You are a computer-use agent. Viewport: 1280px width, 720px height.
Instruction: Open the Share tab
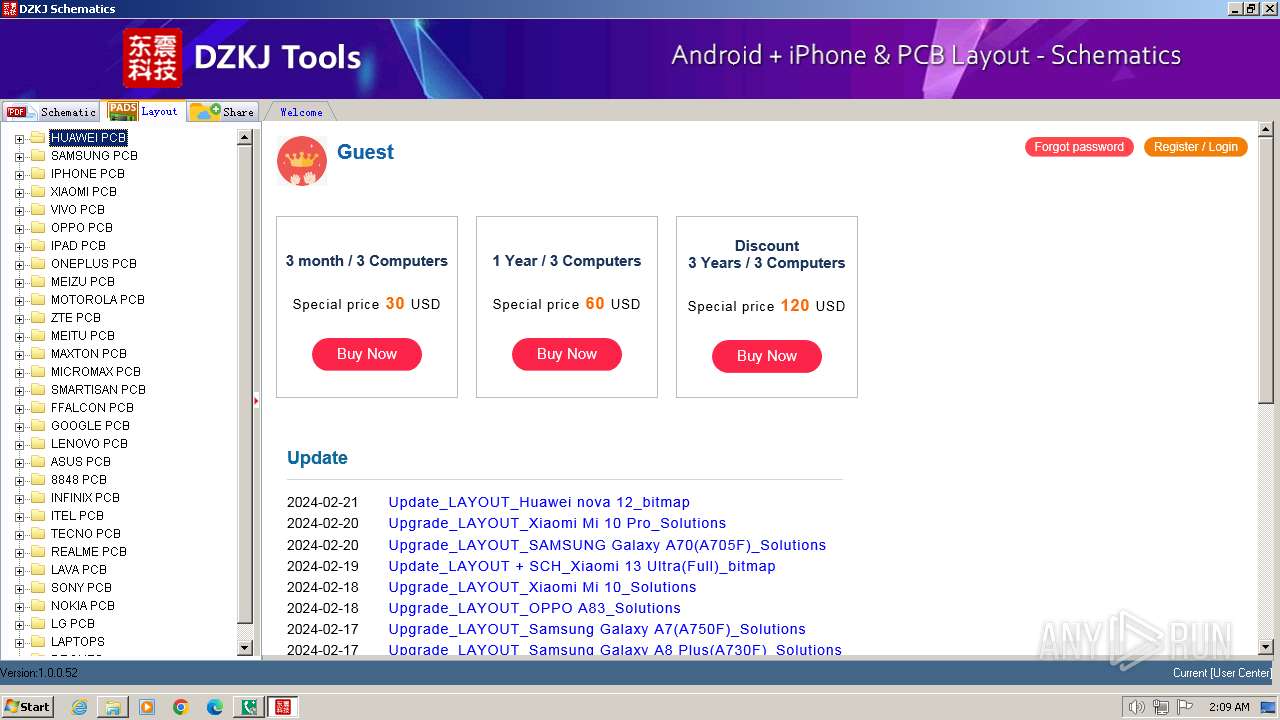pos(222,112)
